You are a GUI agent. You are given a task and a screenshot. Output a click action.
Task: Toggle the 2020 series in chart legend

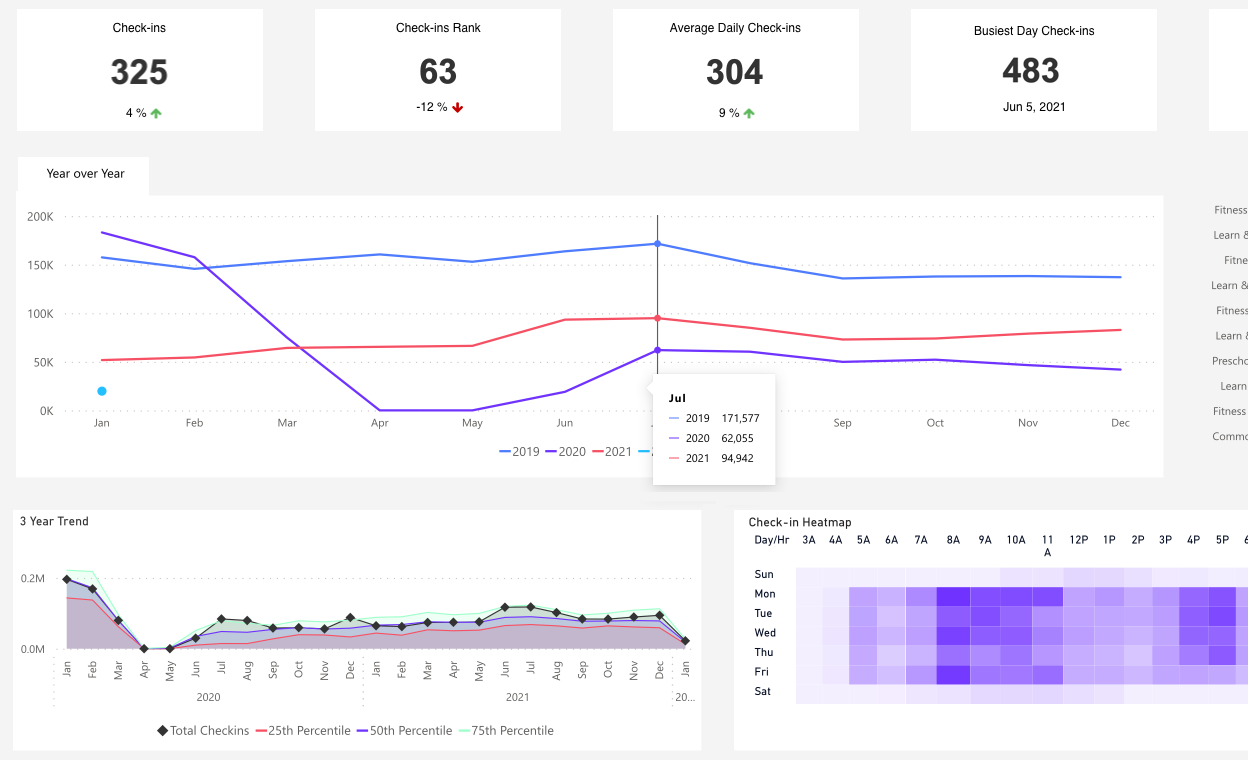[565, 452]
